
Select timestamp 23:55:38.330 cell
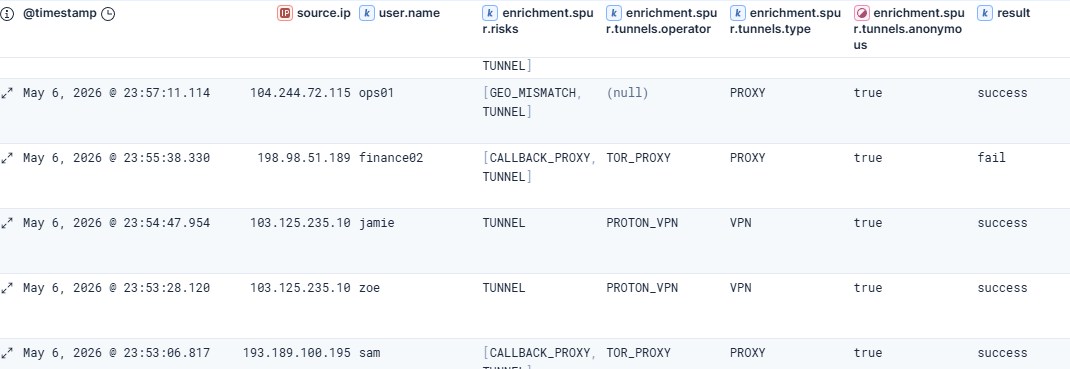[x=117, y=158]
